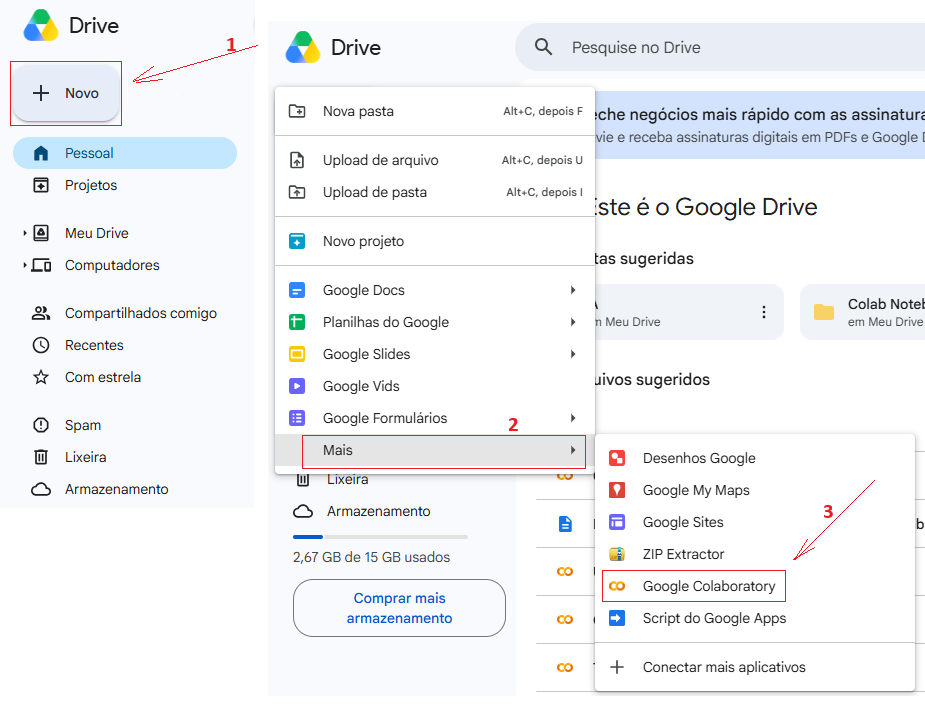Click Armazenamento cloud icon in left sidebar
The height and width of the screenshot is (719, 925).
point(41,489)
